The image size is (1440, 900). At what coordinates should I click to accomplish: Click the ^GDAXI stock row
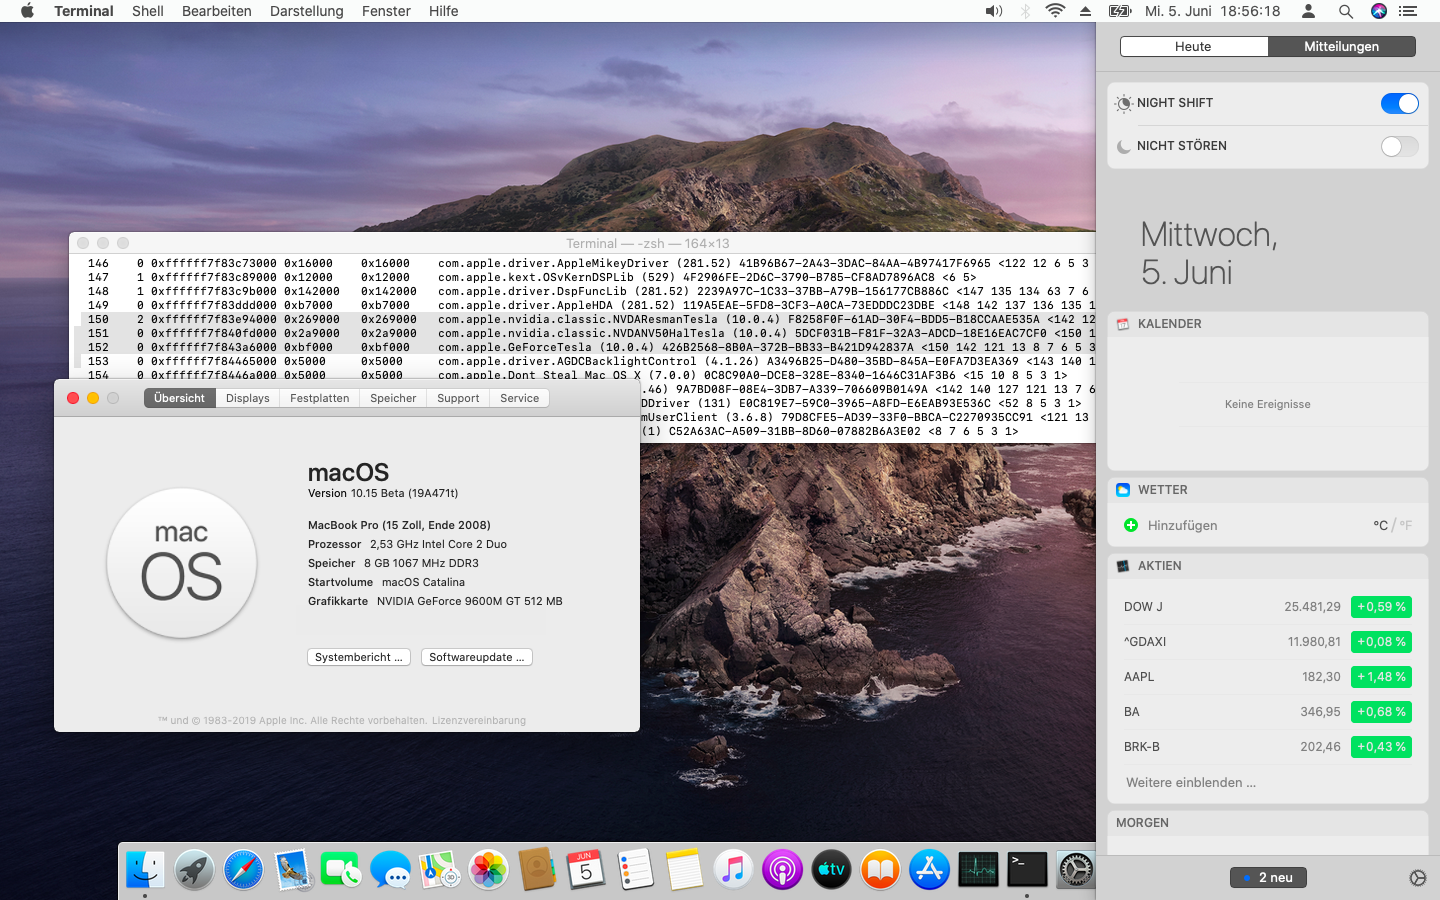pos(1268,642)
